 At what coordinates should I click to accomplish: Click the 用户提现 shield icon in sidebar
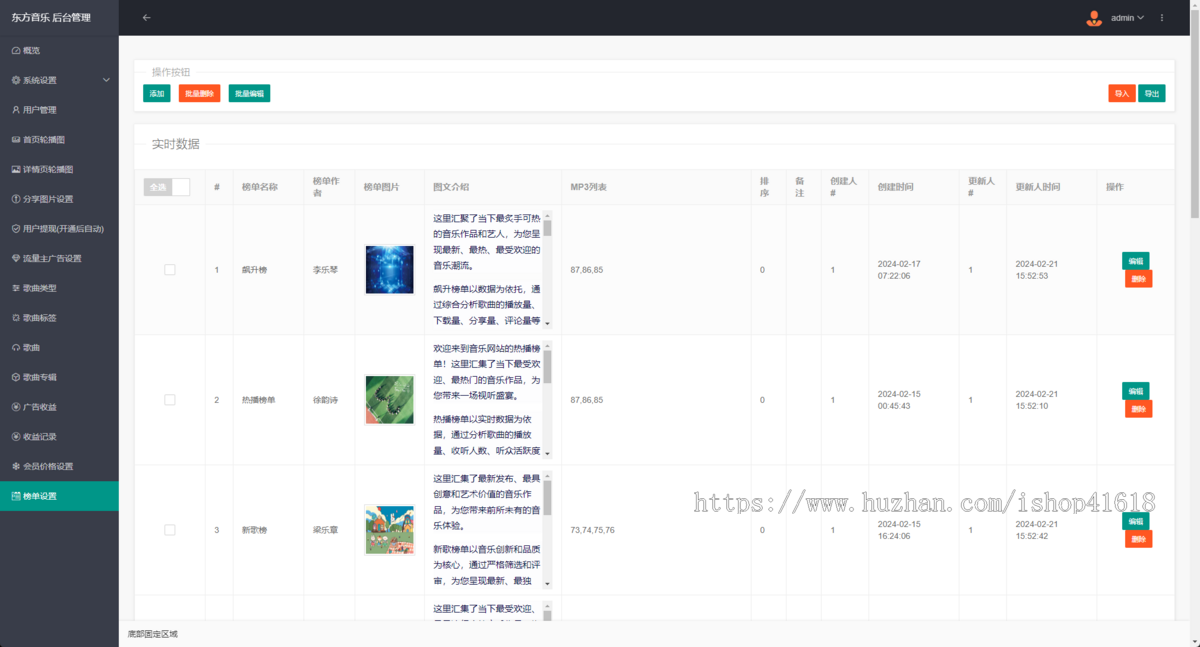pyautogui.click(x=16, y=229)
